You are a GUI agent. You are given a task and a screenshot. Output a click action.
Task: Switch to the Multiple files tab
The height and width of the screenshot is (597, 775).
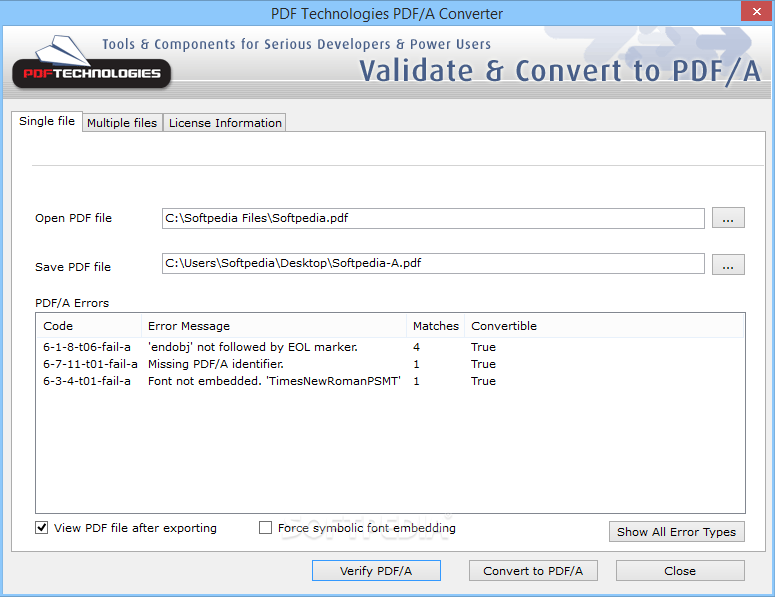point(122,123)
